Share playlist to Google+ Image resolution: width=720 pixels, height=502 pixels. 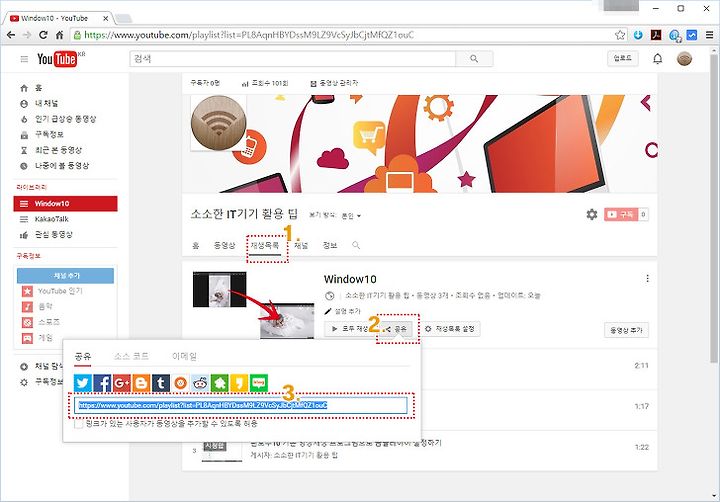tap(122, 383)
